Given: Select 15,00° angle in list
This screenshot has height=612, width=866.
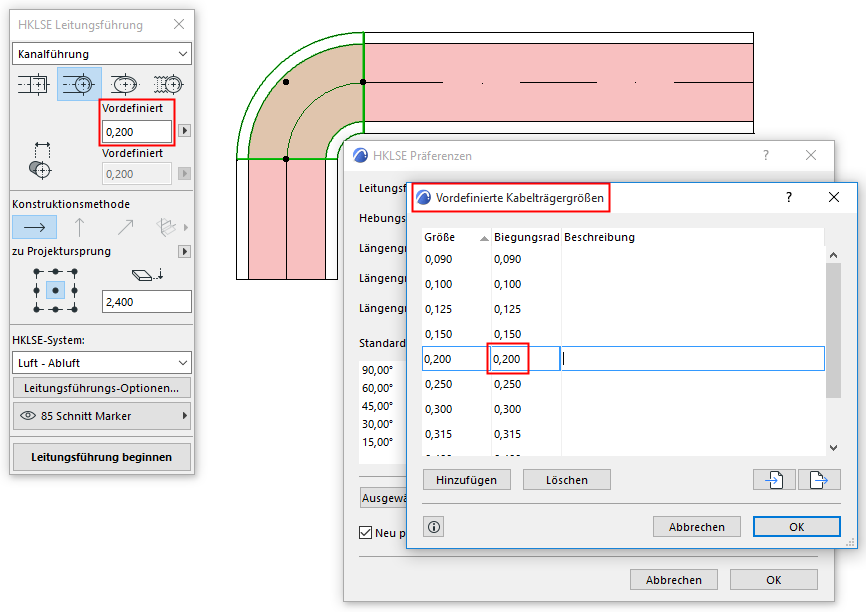Looking at the screenshot, I should pyautogui.click(x=378, y=442).
